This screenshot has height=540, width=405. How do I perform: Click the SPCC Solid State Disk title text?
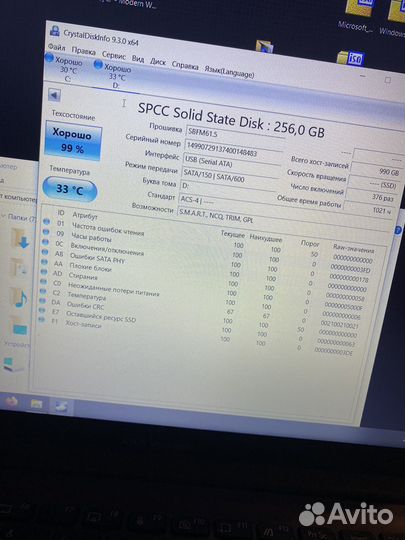coord(231,121)
